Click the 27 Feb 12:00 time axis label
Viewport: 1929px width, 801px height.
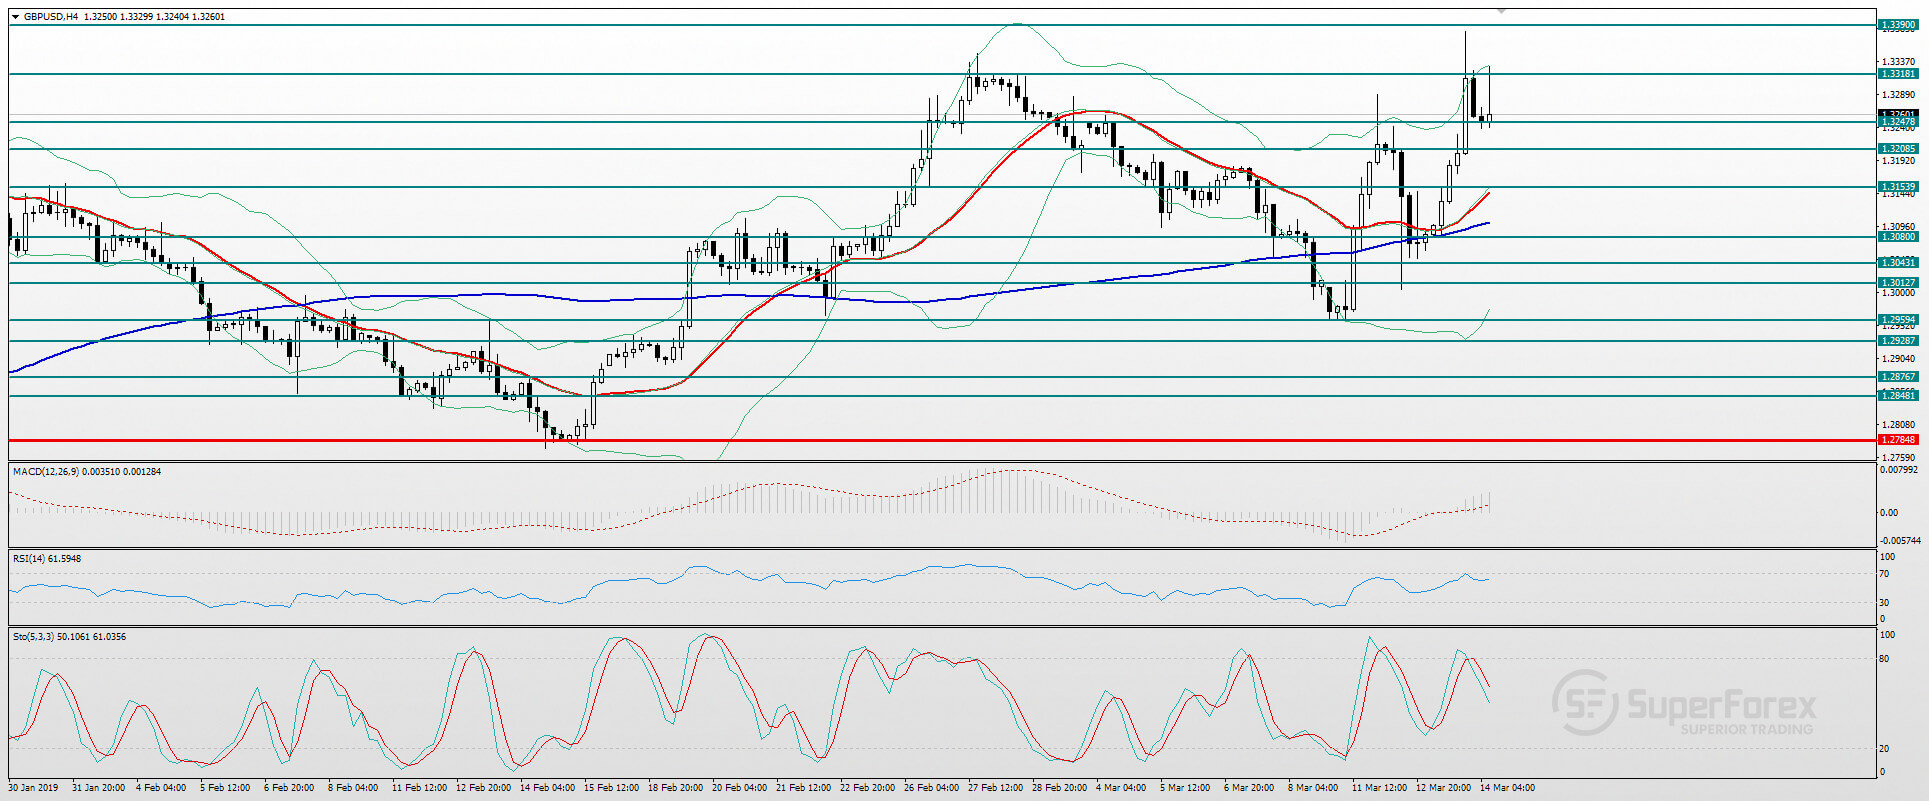[x=995, y=788]
